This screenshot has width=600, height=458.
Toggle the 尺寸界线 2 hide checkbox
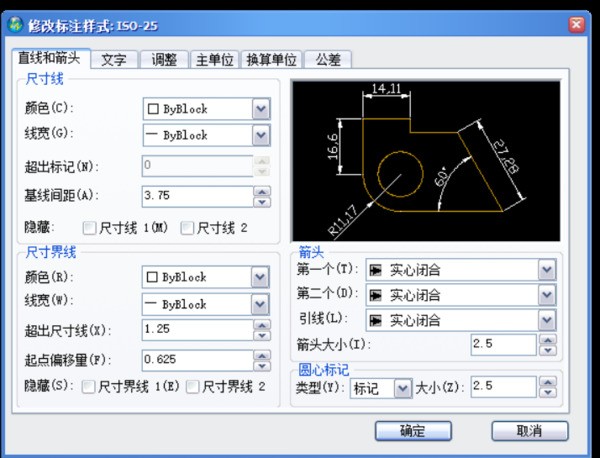click(195, 386)
